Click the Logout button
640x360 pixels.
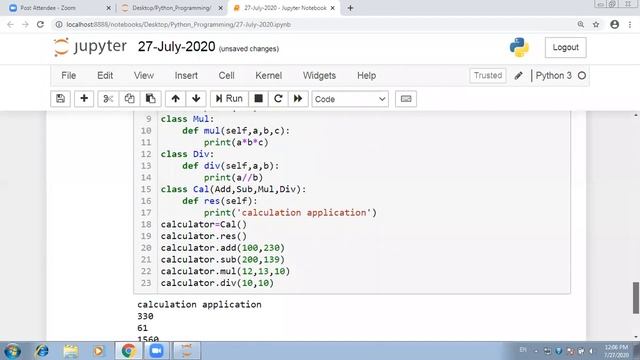565,47
